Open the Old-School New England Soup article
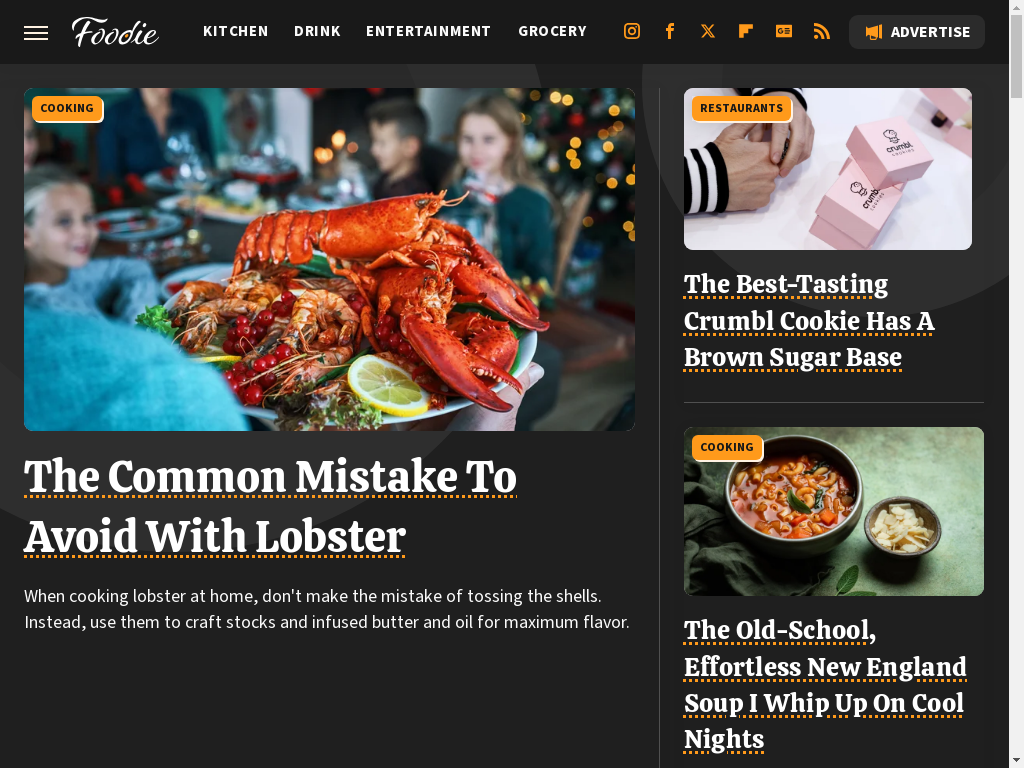The image size is (1024, 768). (x=825, y=684)
